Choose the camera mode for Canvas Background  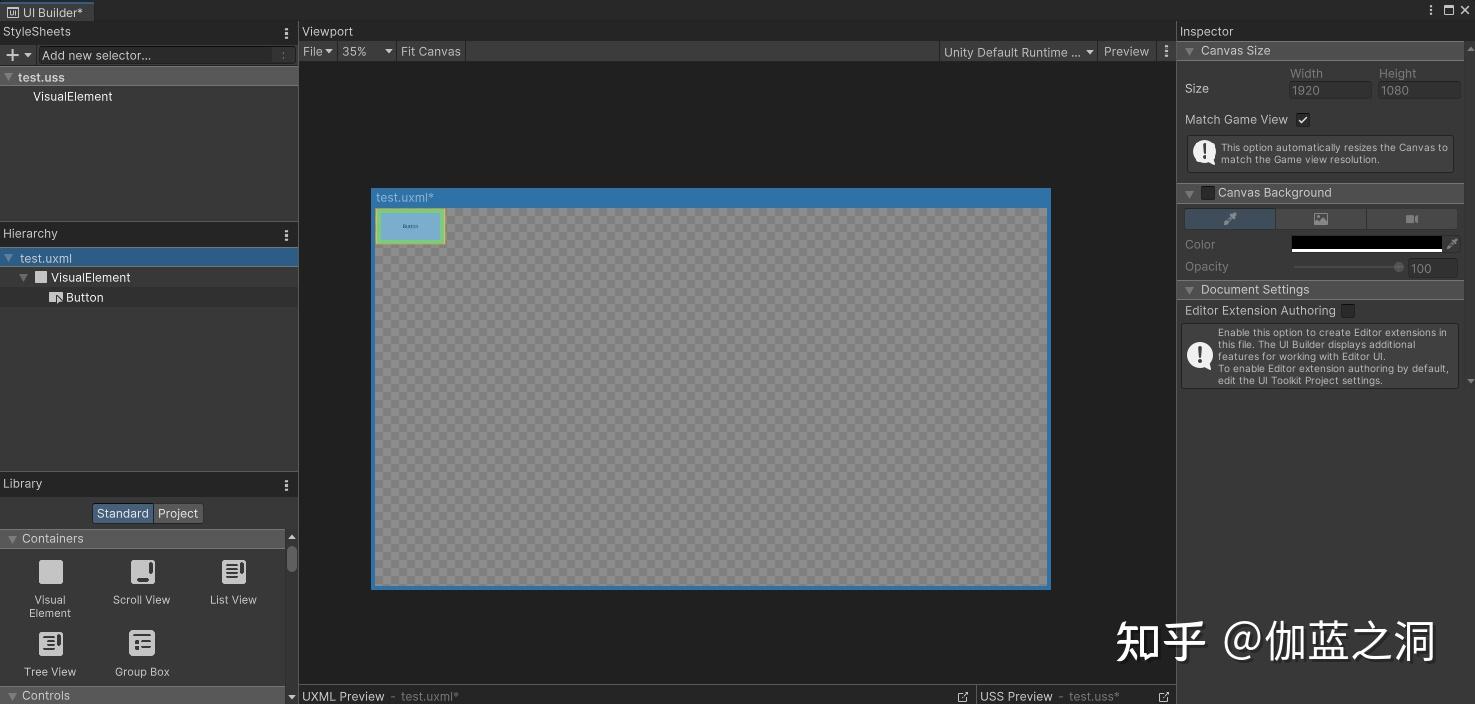(1411, 218)
